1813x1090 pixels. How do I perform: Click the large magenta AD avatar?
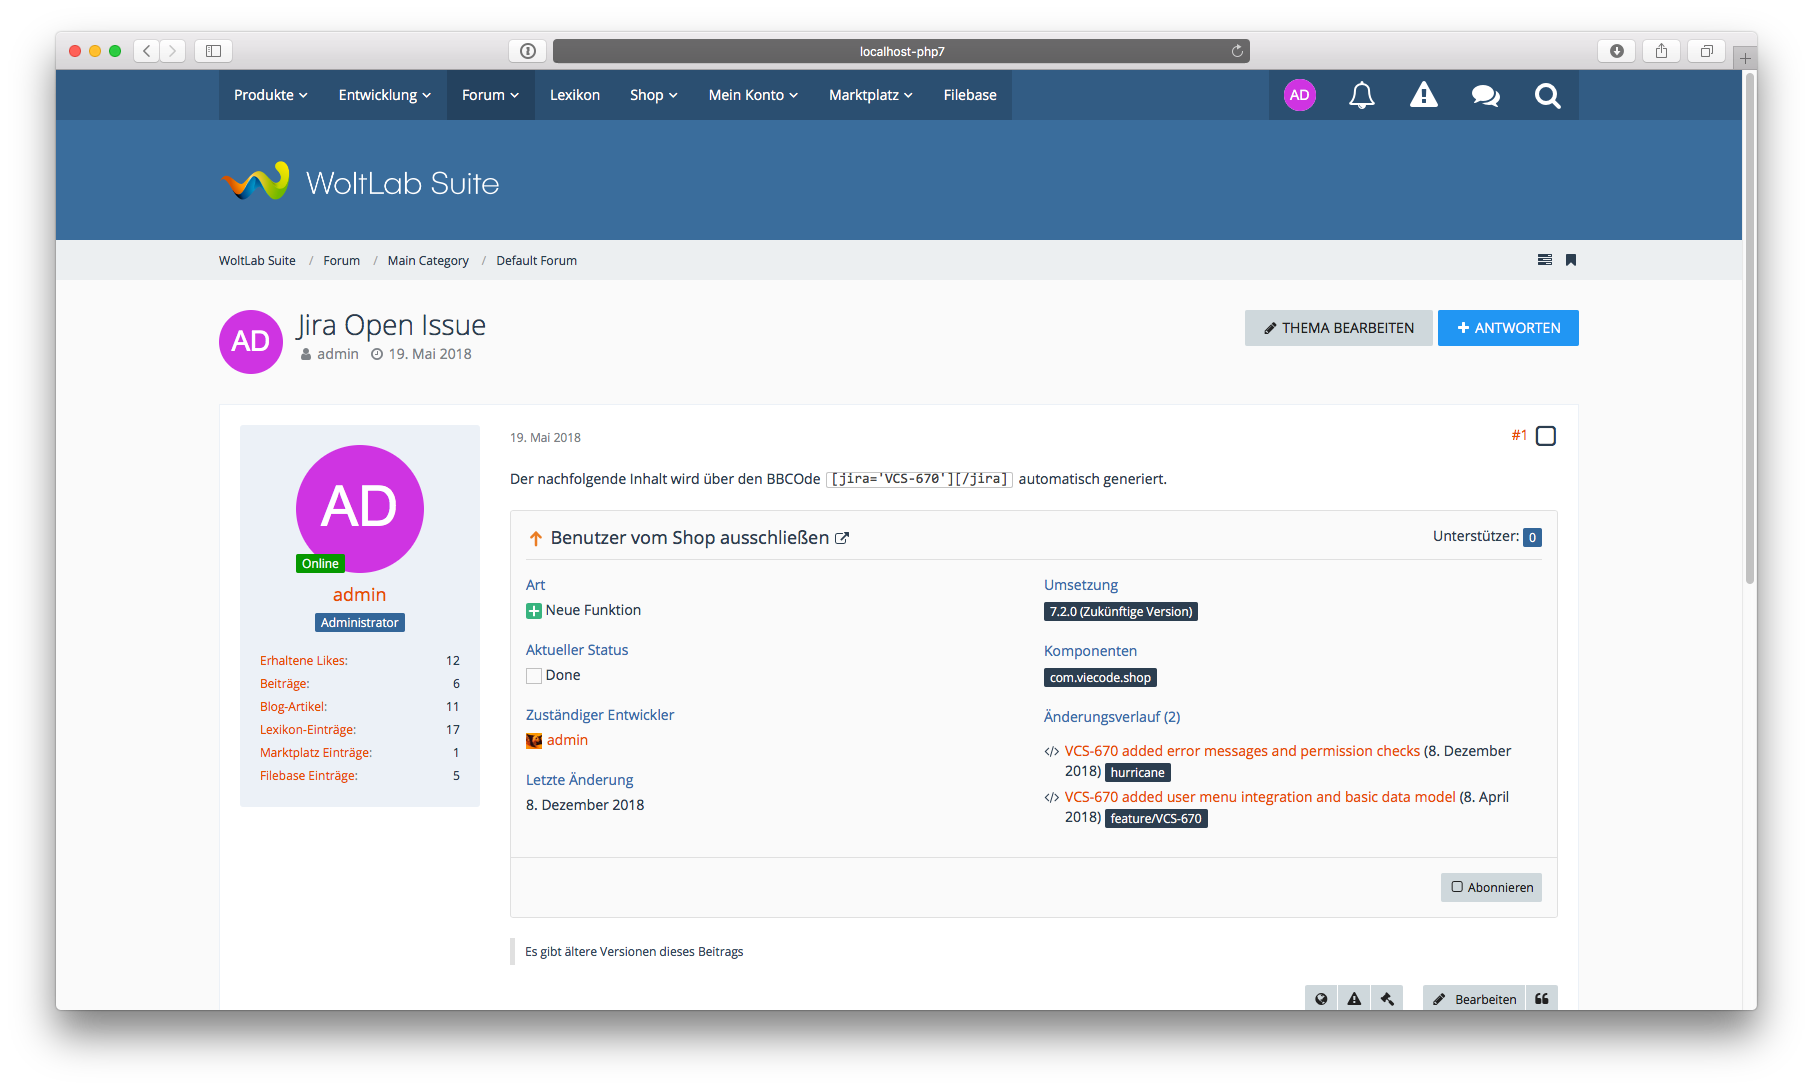(x=359, y=508)
